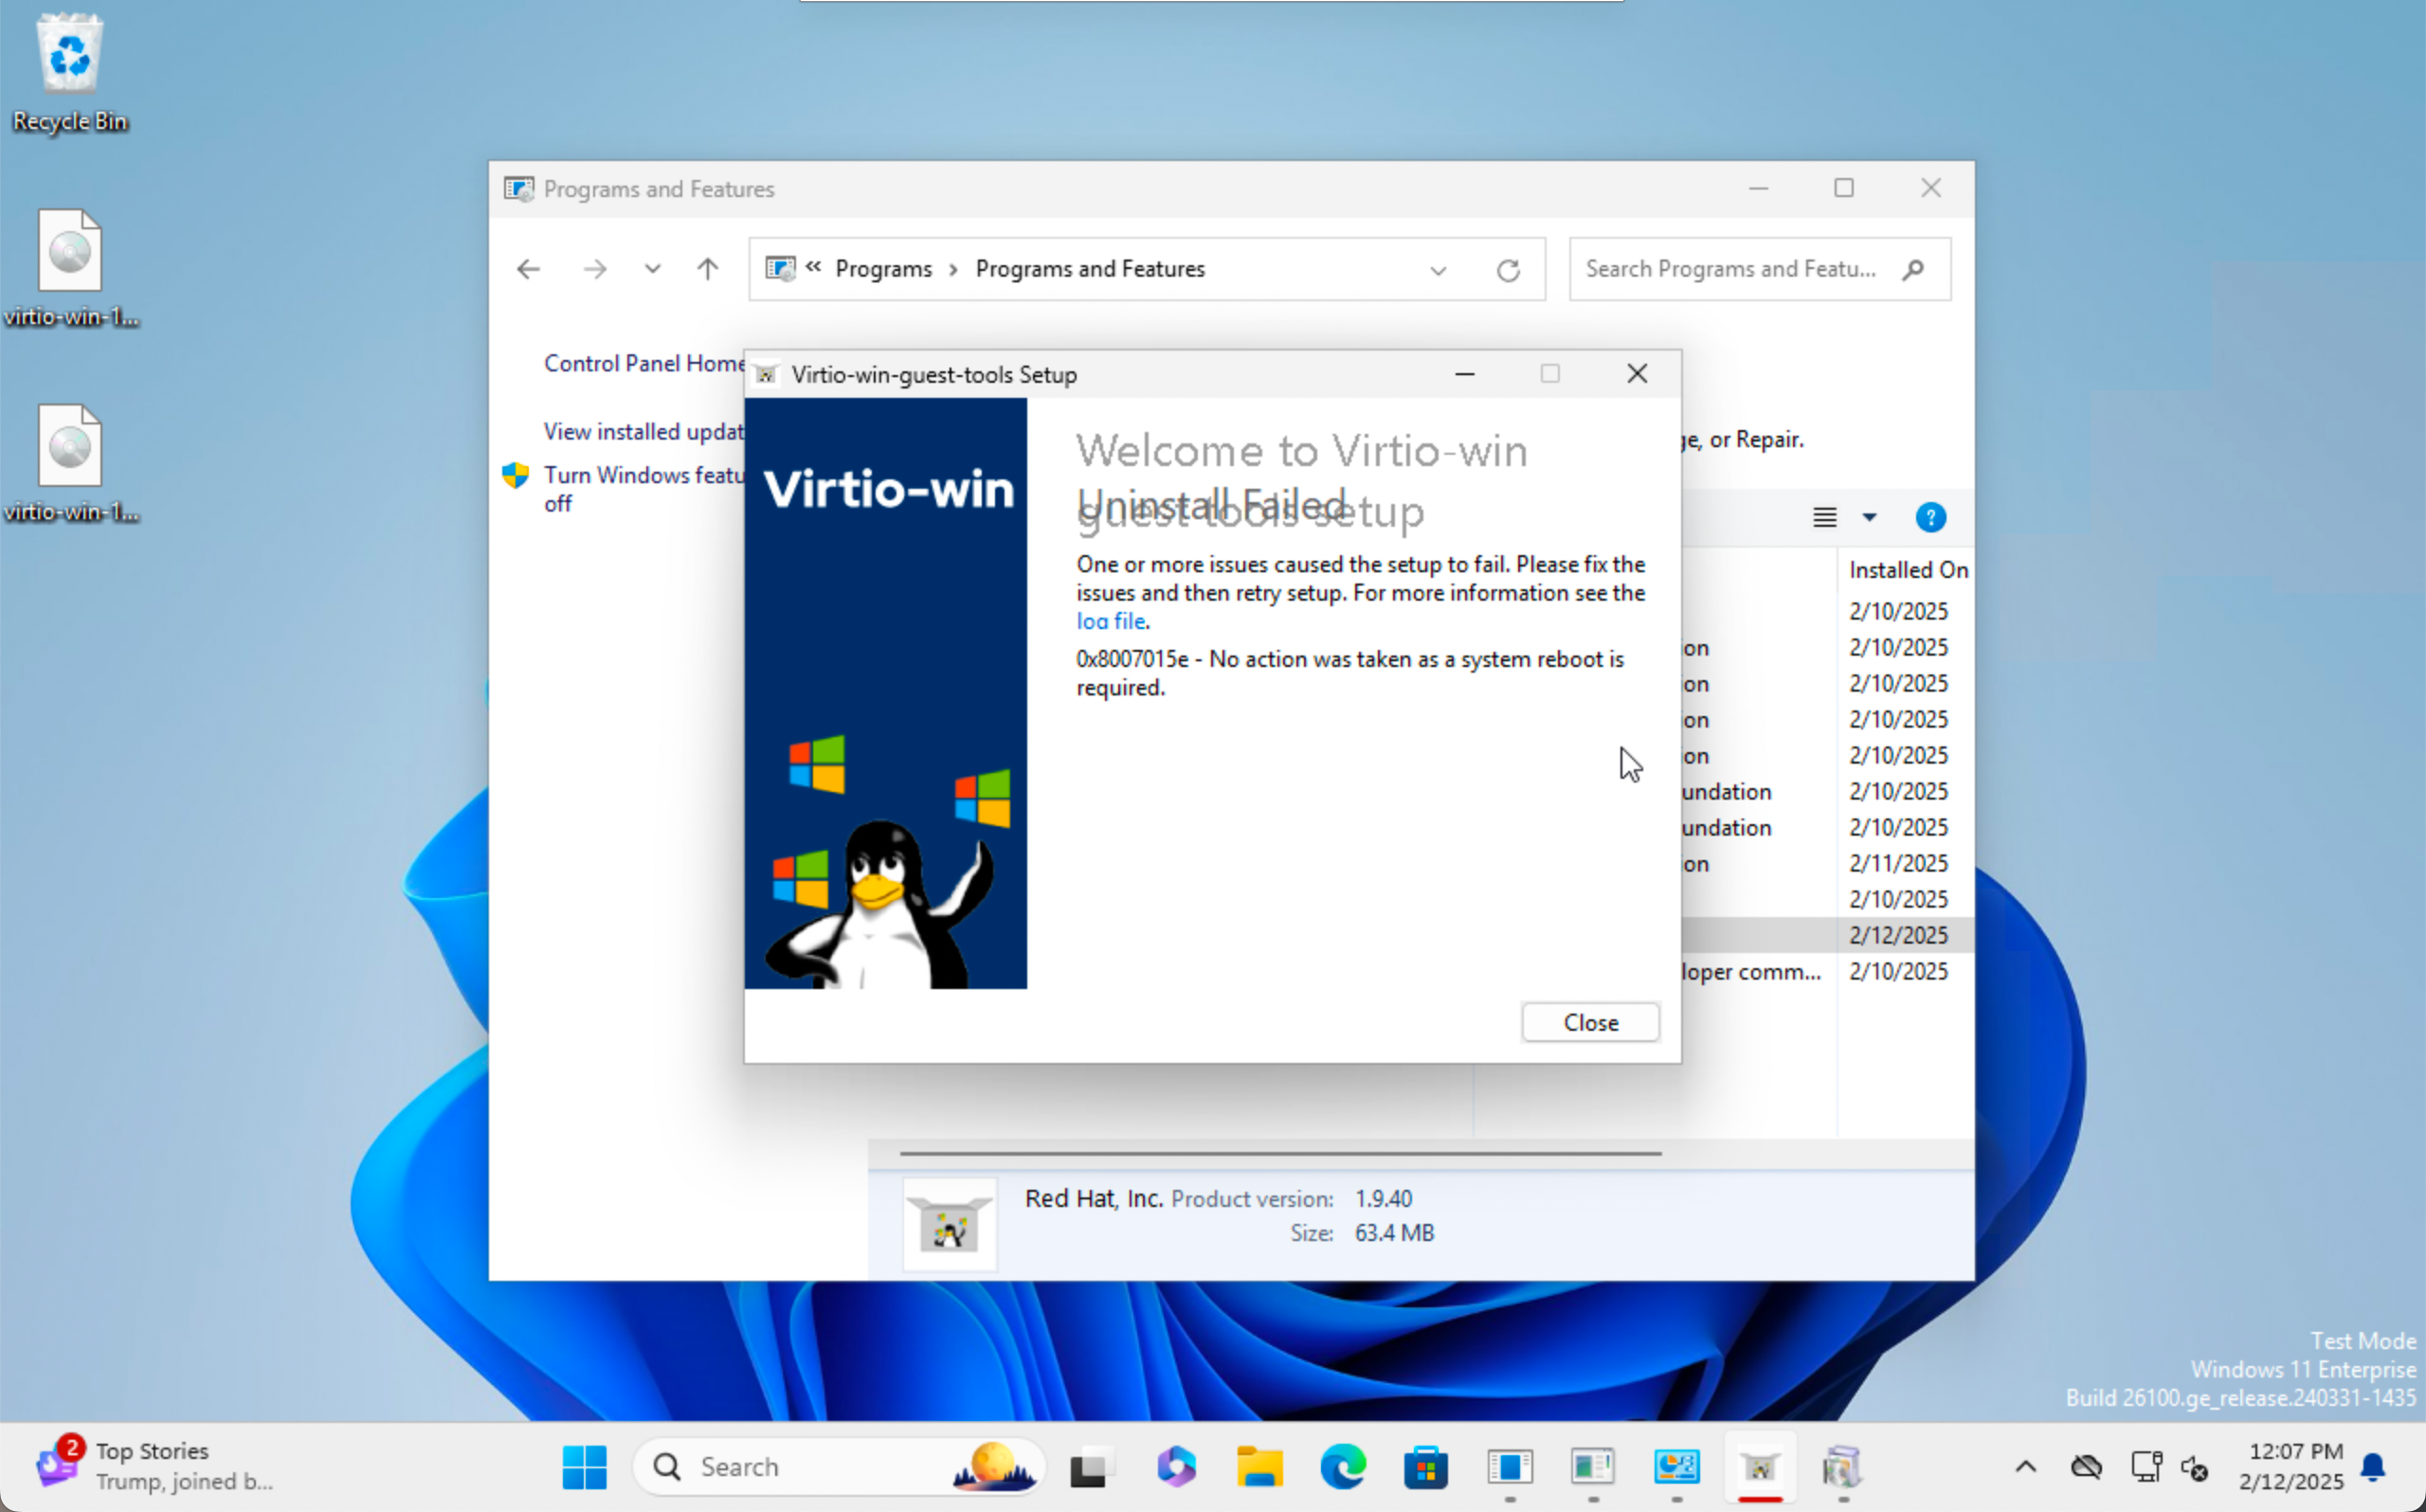Click the Back navigation arrow
2426x1512 pixels.
pyautogui.click(x=528, y=269)
